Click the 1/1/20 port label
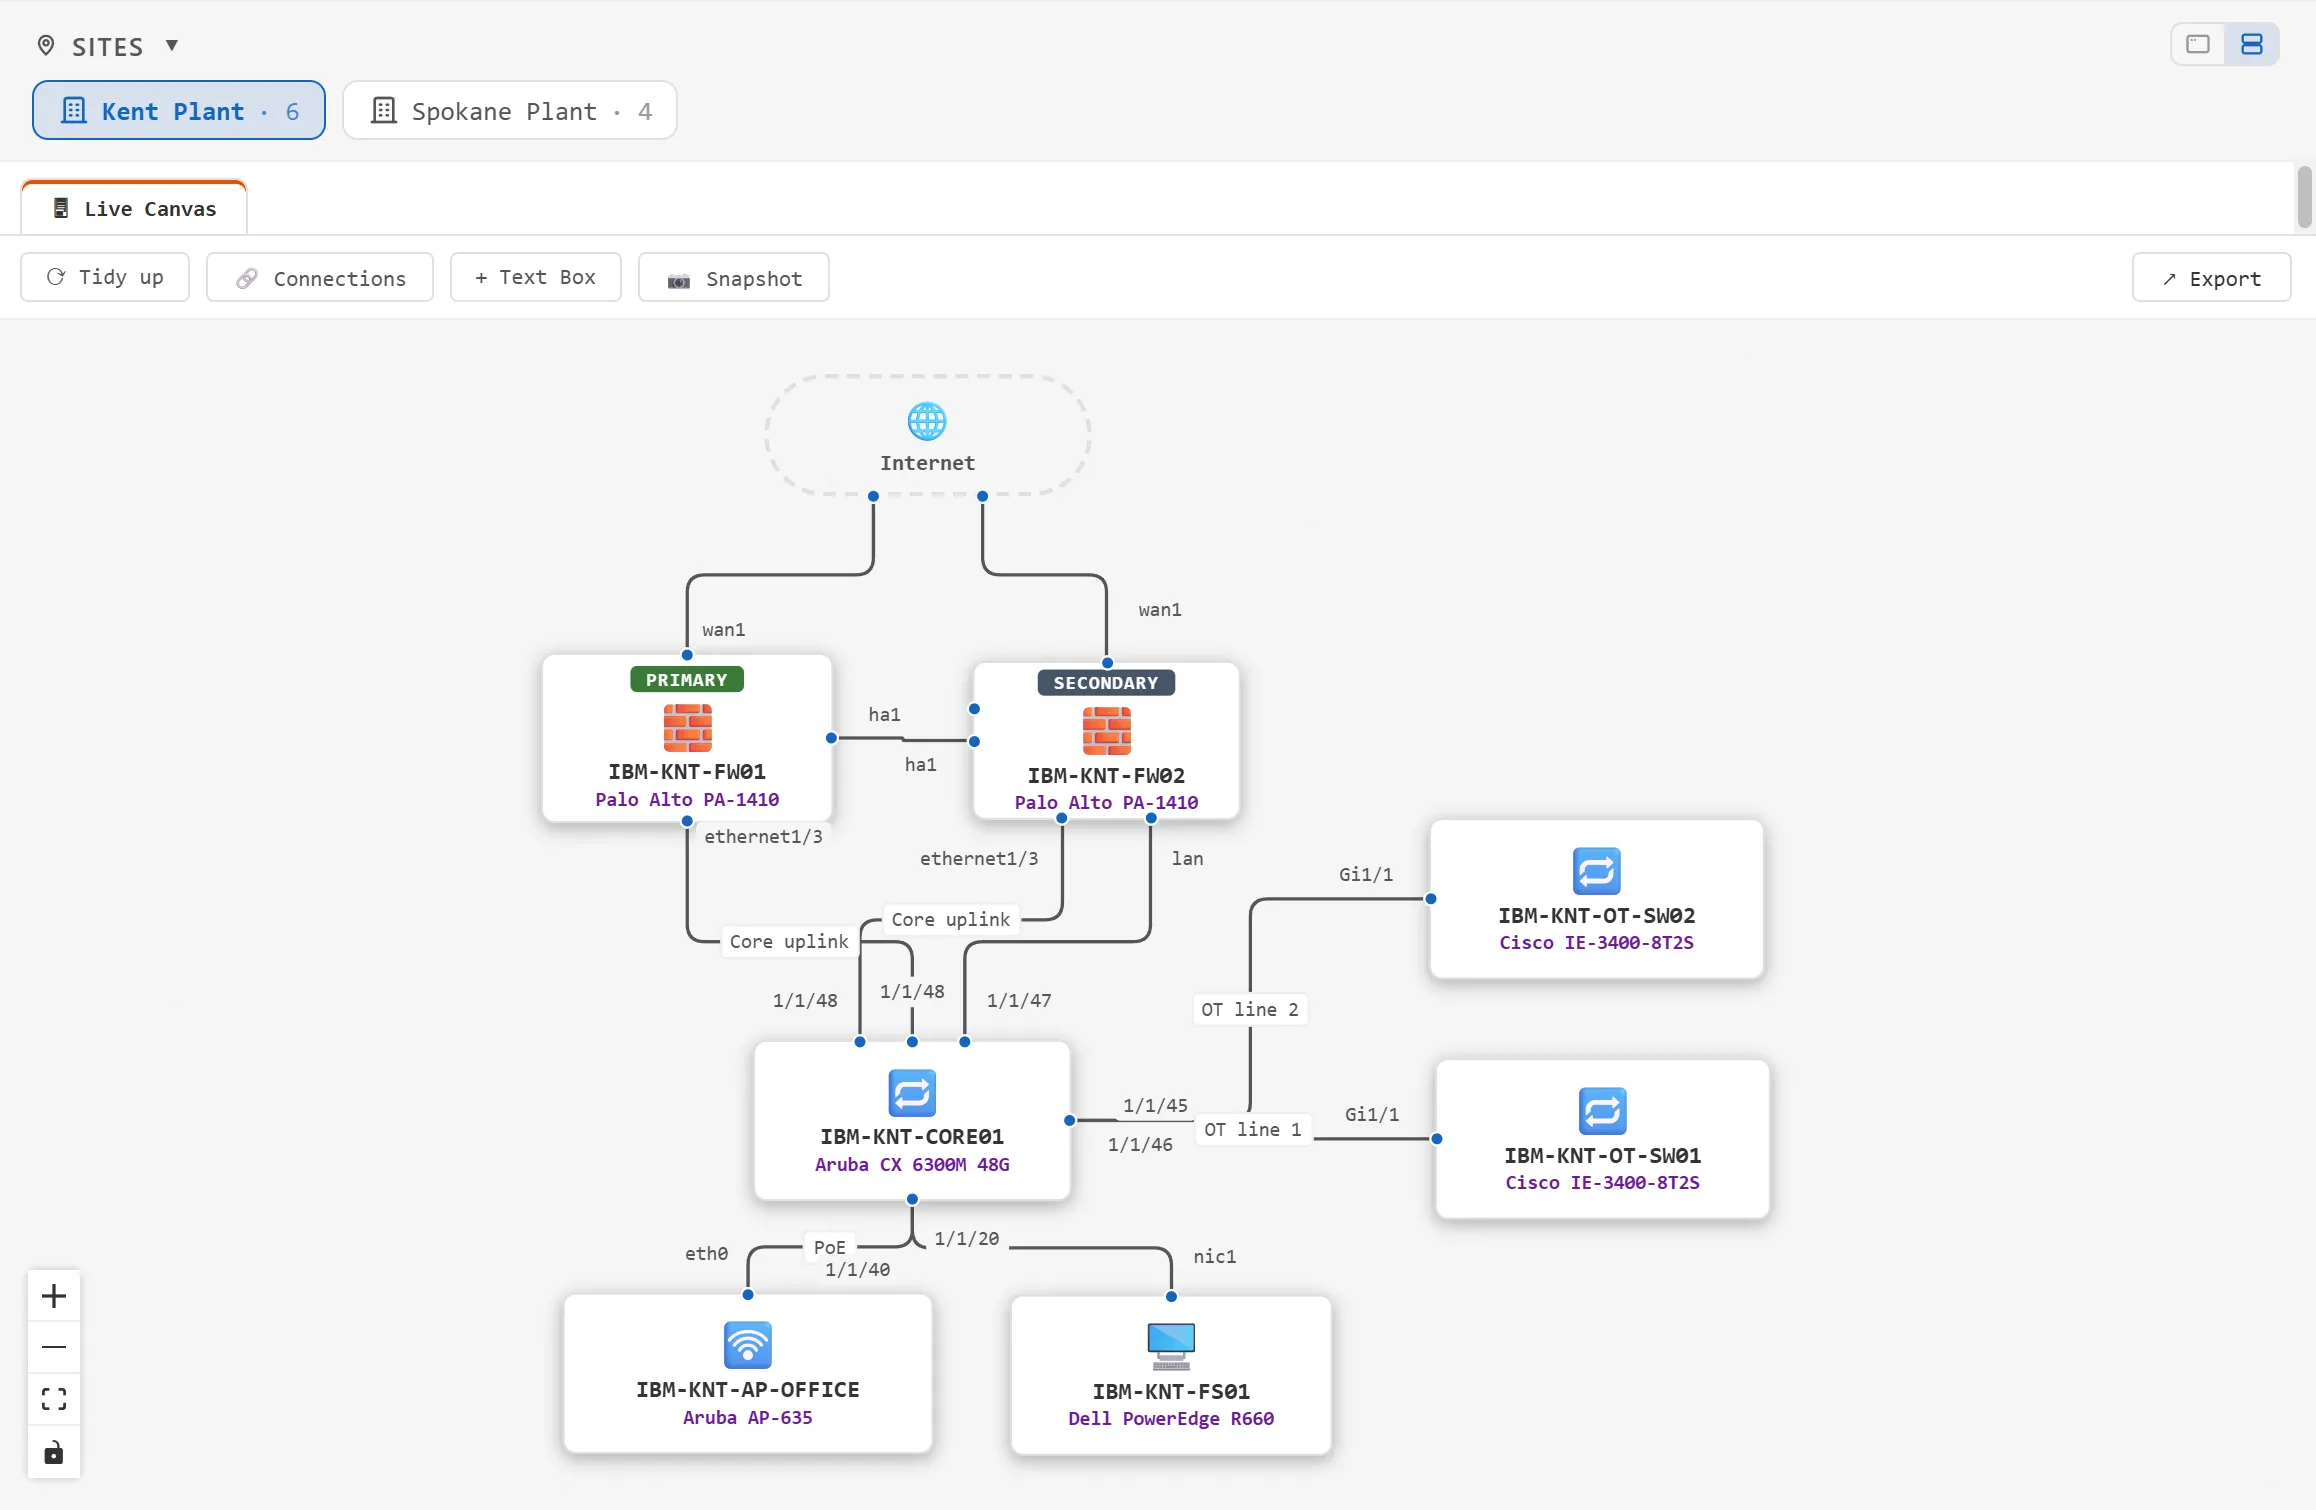This screenshot has height=1510, width=2316. click(x=967, y=1238)
